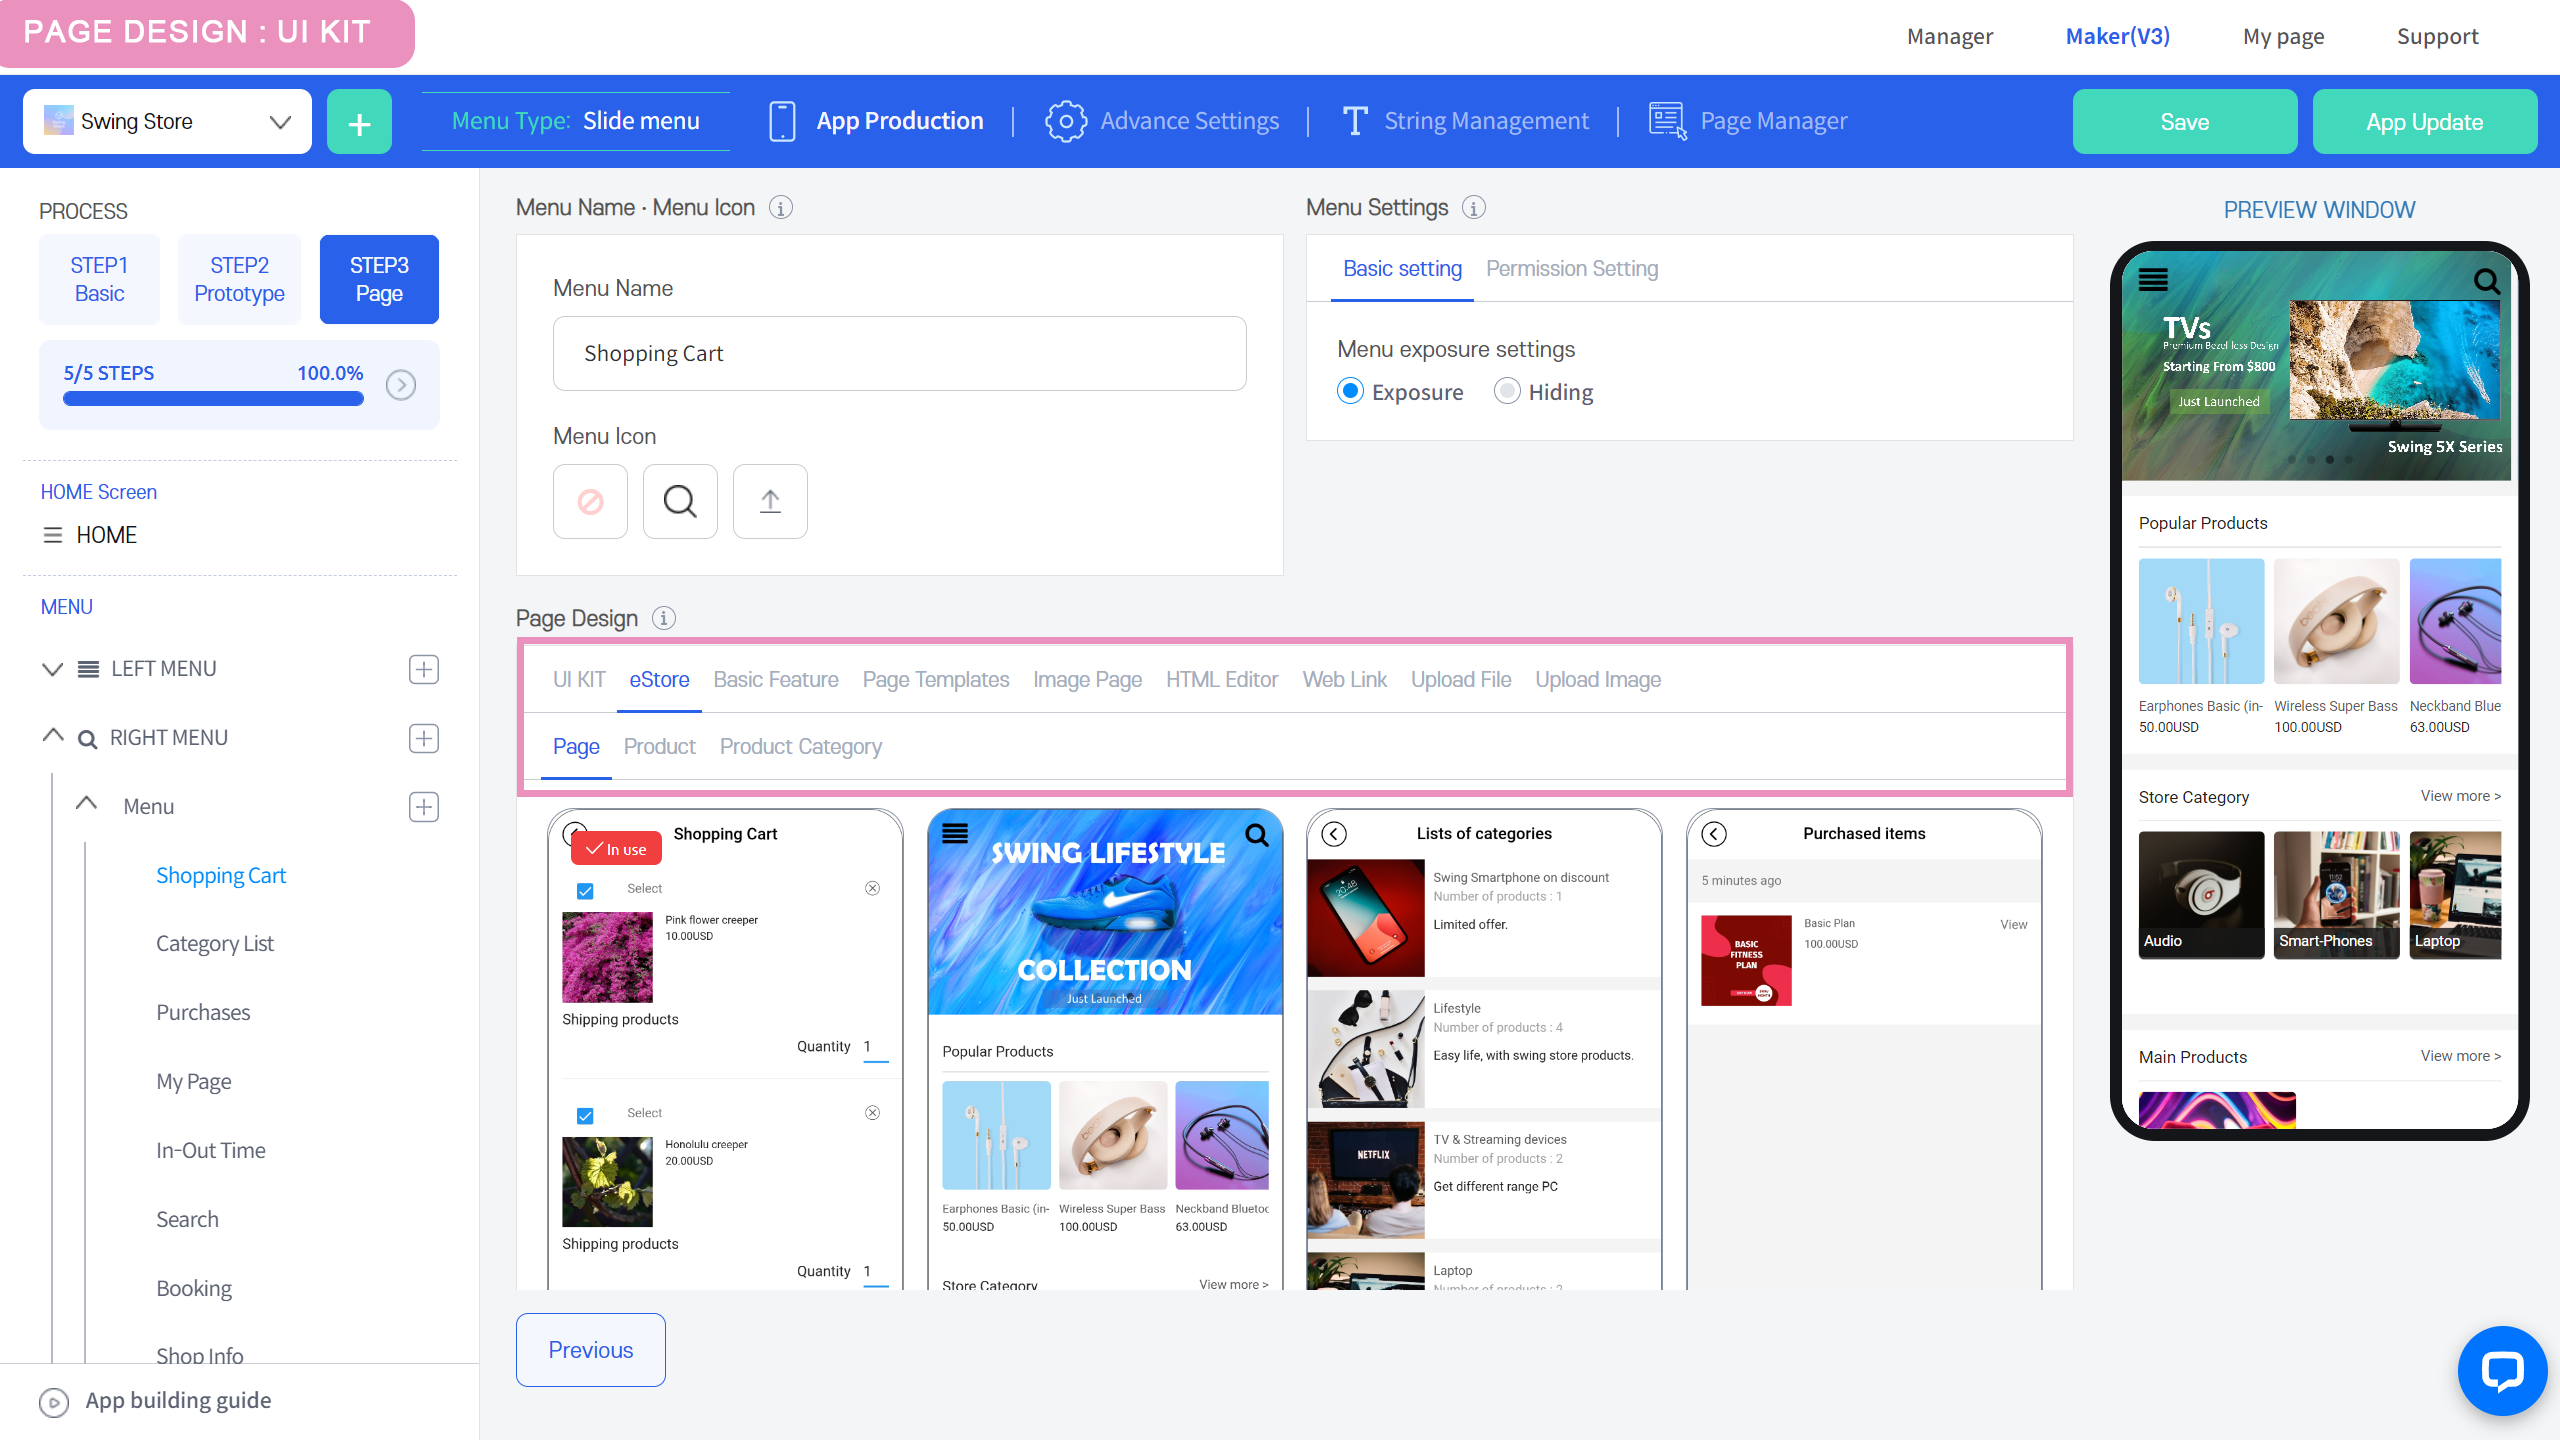Click info icon next to Page Design

[x=664, y=618]
